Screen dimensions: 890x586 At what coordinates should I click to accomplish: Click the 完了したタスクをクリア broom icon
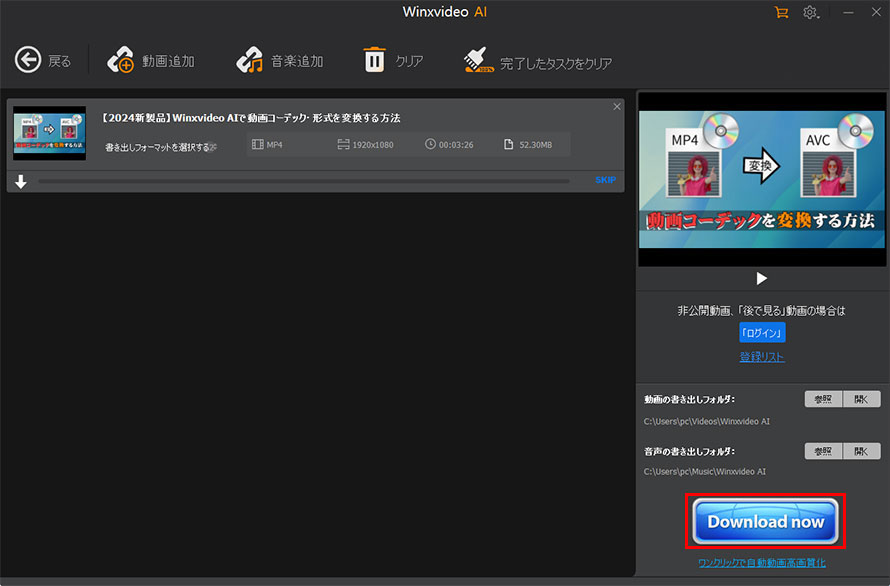(478, 60)
